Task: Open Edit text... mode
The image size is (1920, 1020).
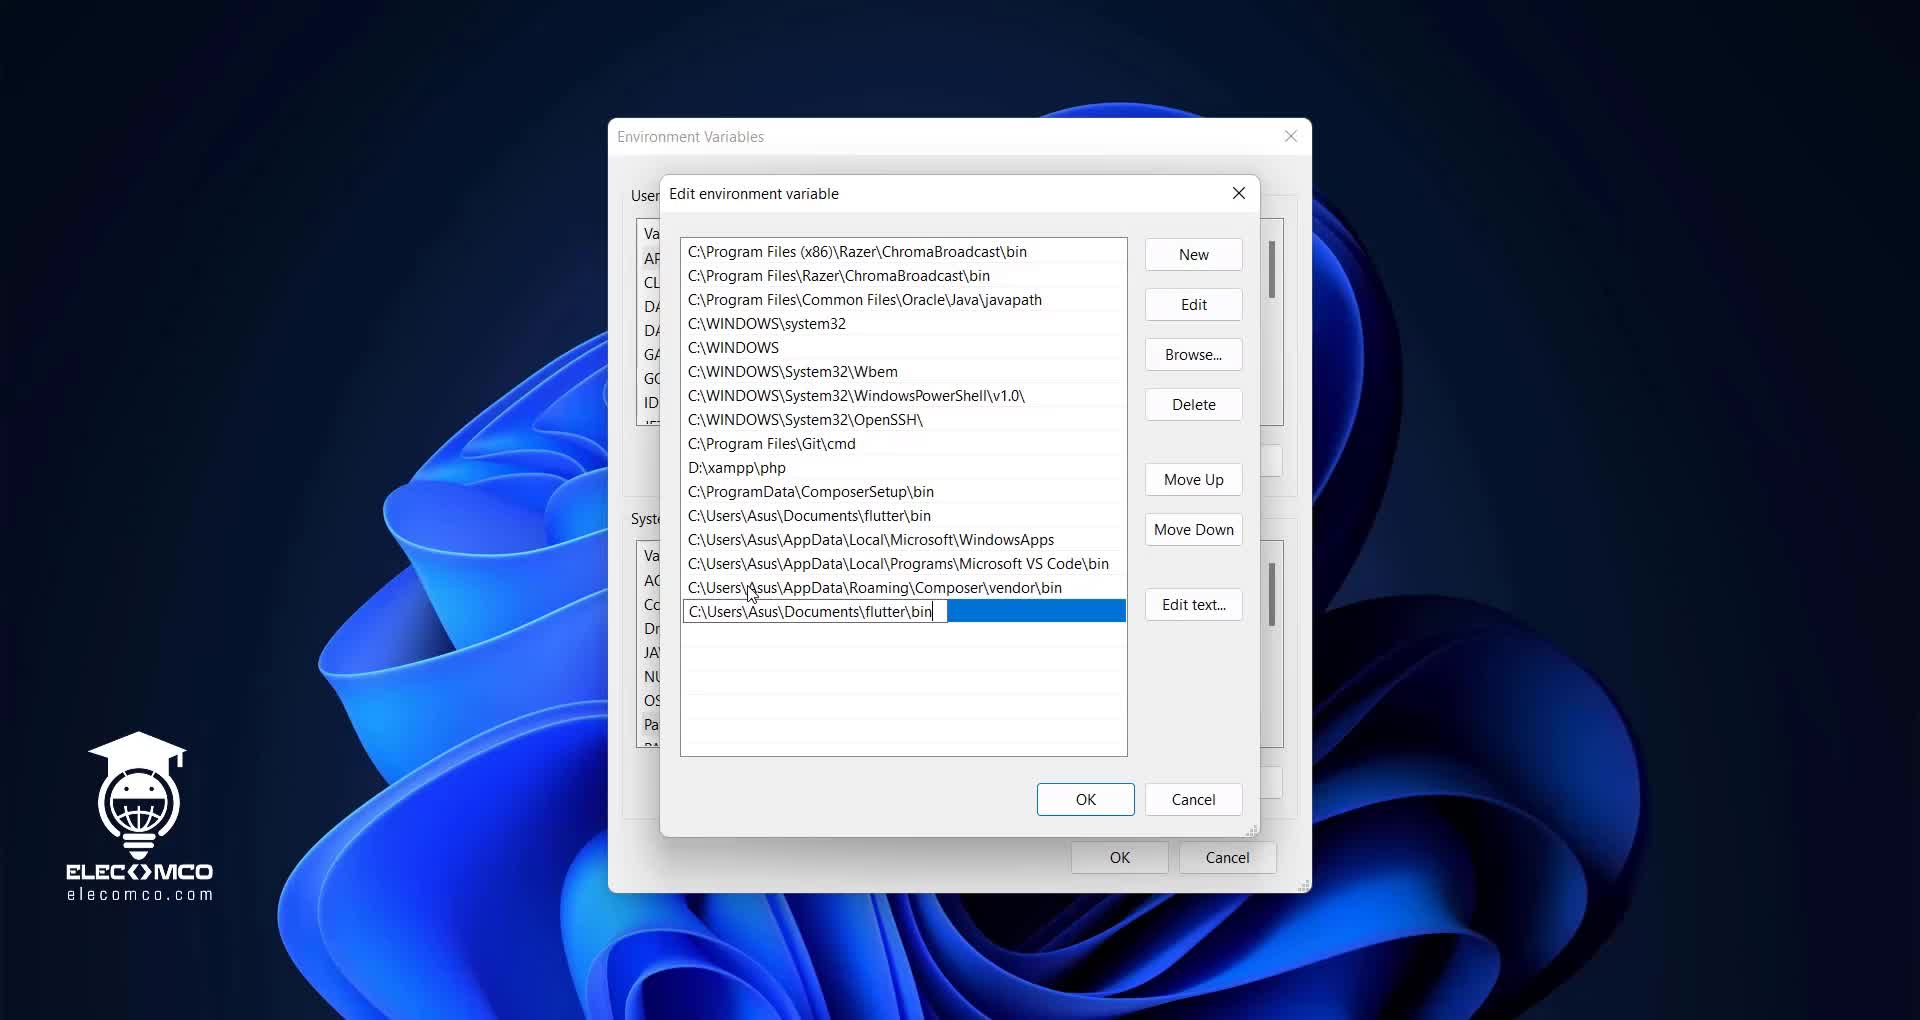Action: 1193,605
